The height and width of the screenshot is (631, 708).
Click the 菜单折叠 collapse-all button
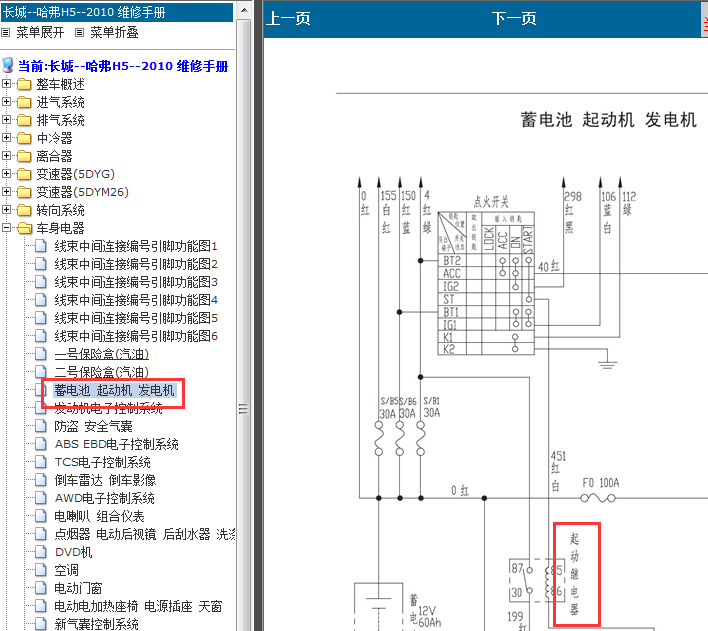(x=114, y=33)
